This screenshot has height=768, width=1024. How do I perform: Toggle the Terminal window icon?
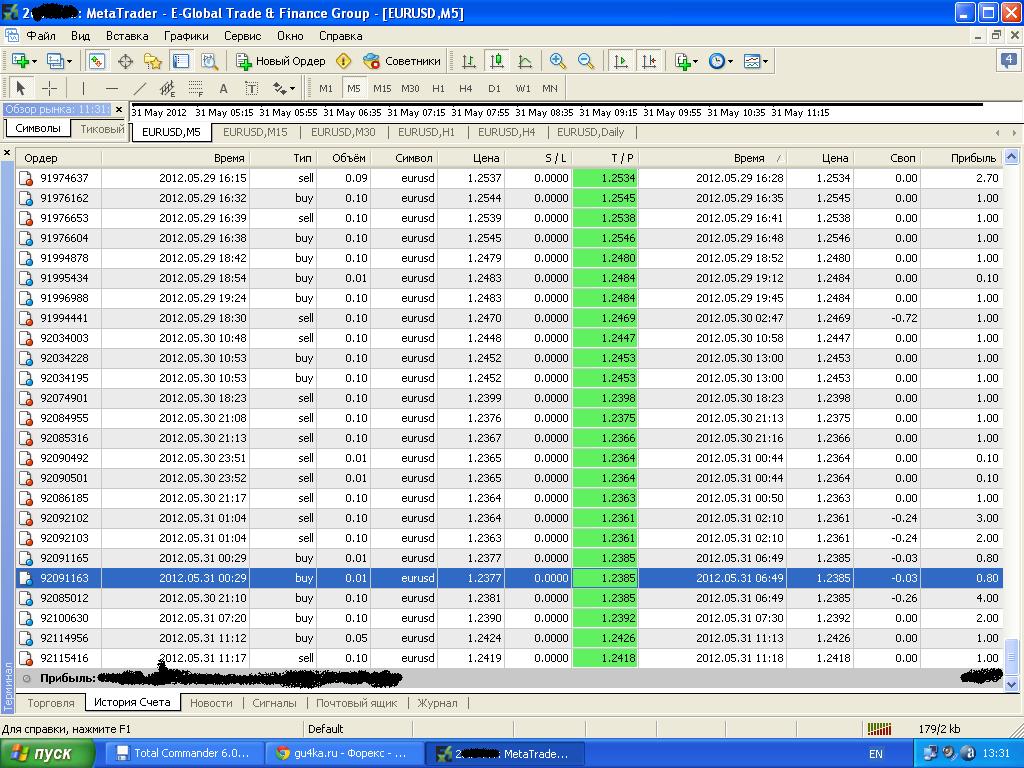[x=181, y=61]
